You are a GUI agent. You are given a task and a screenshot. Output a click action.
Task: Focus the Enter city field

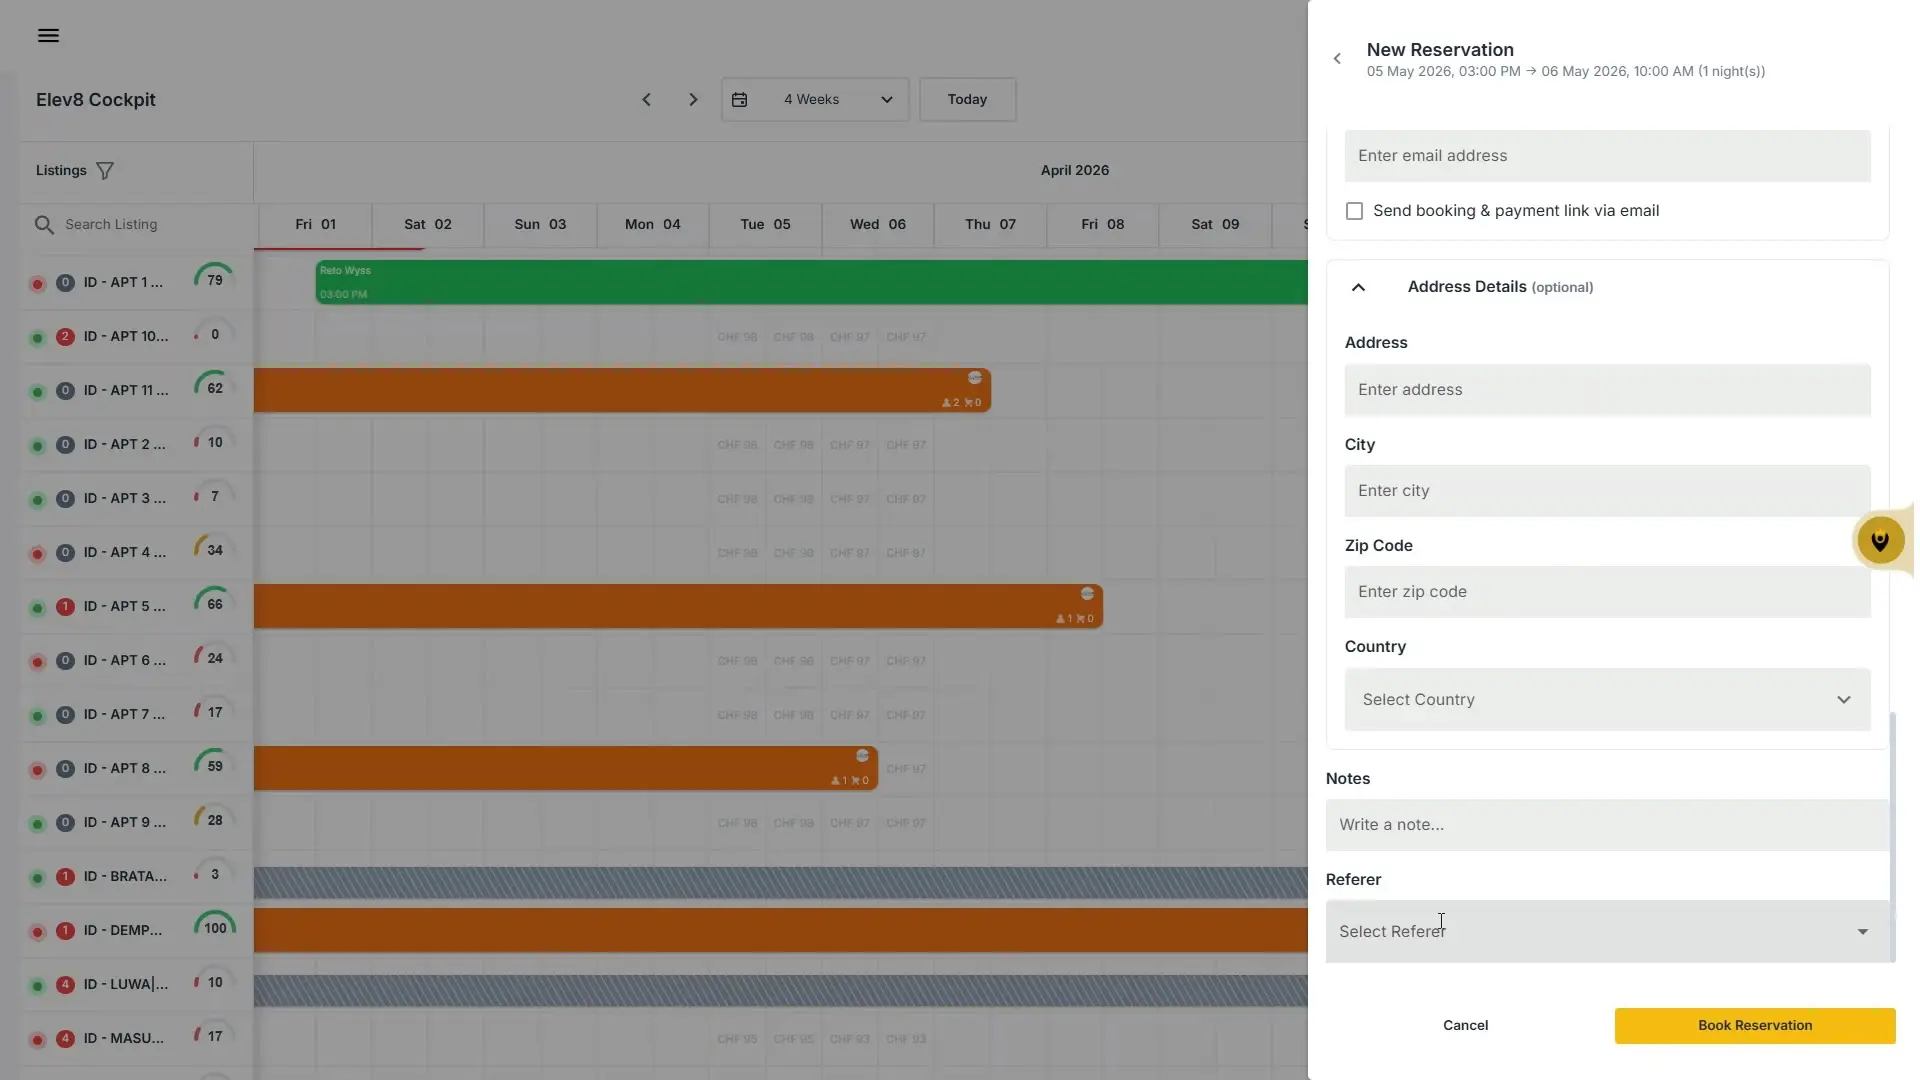tap(1607, 491)
